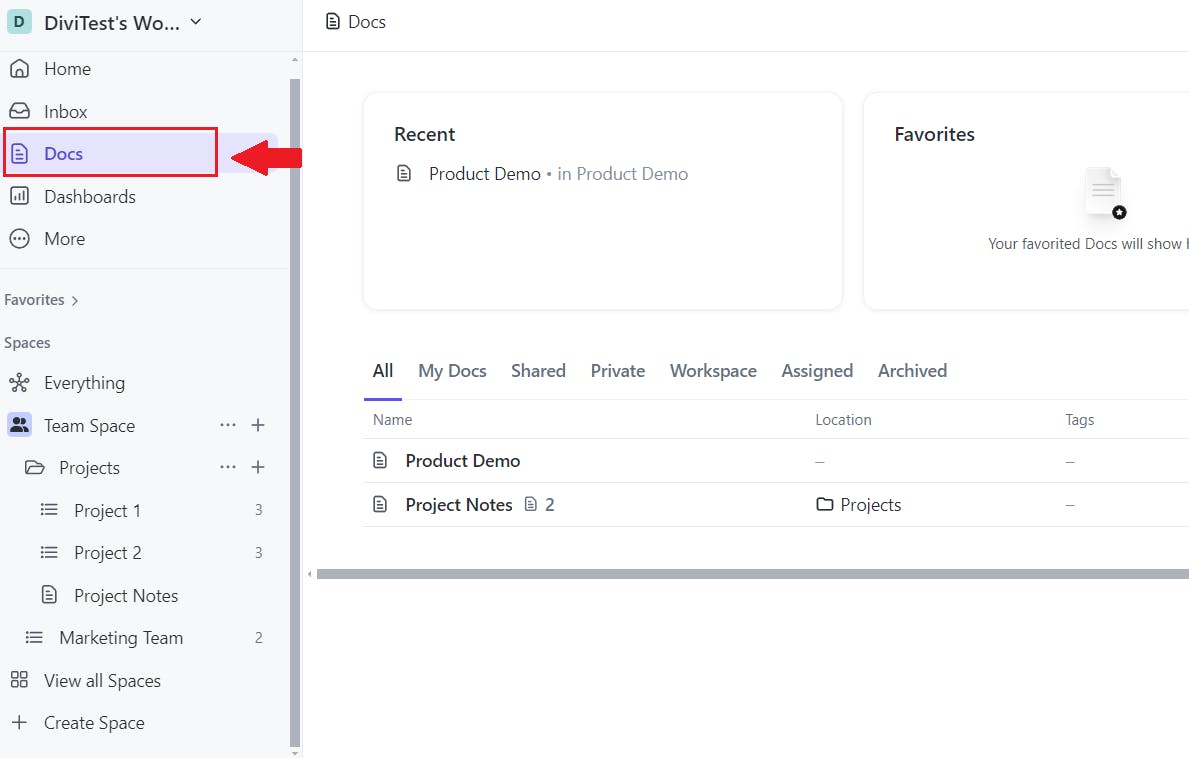Click the More sidebar icon
Screen dimensions: 1189x758
[x=20, y=238]
